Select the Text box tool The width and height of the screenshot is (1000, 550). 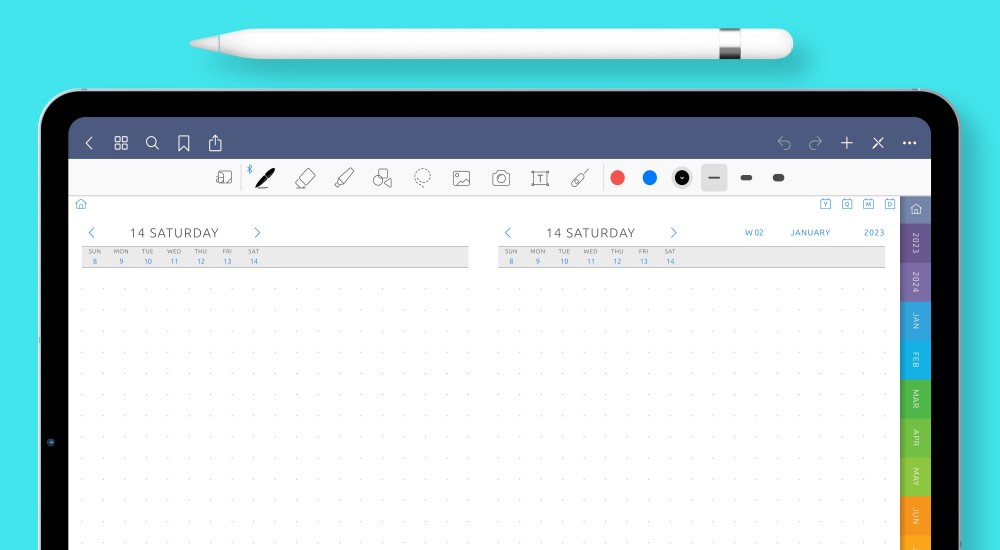click(x=540, y=178)
